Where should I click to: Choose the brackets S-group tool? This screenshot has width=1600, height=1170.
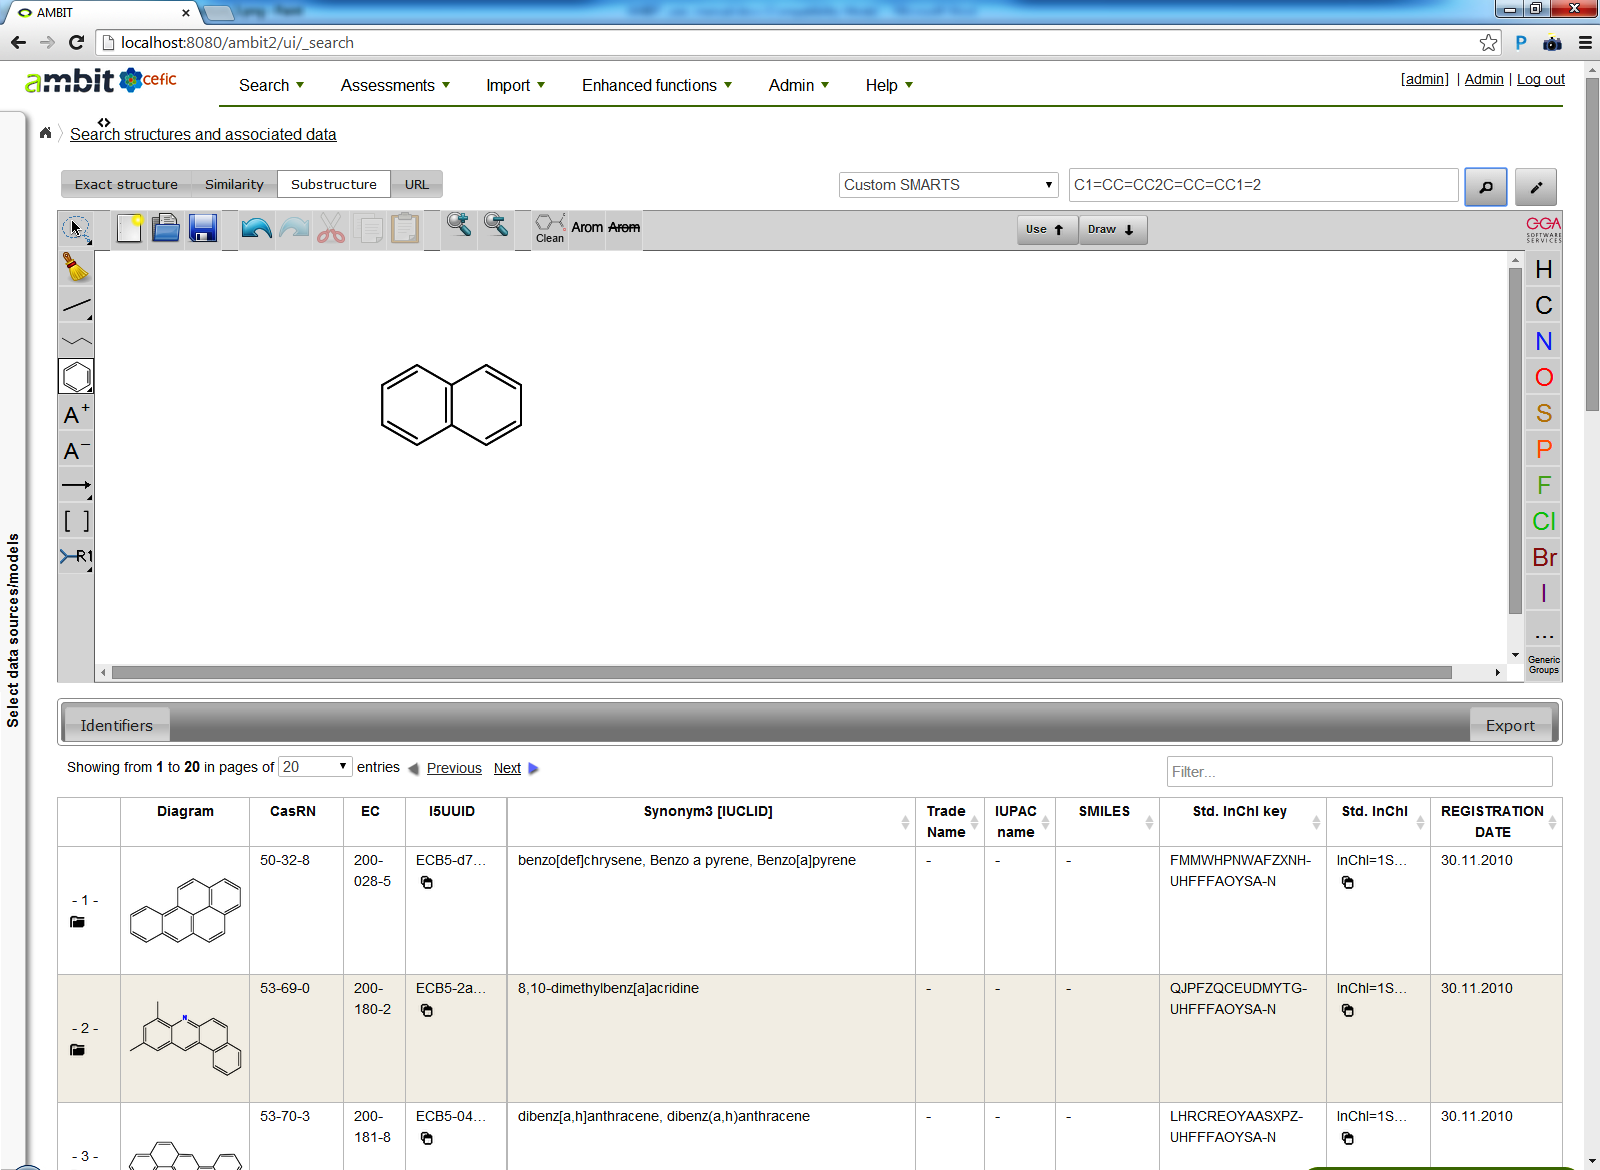coord(76,521)
